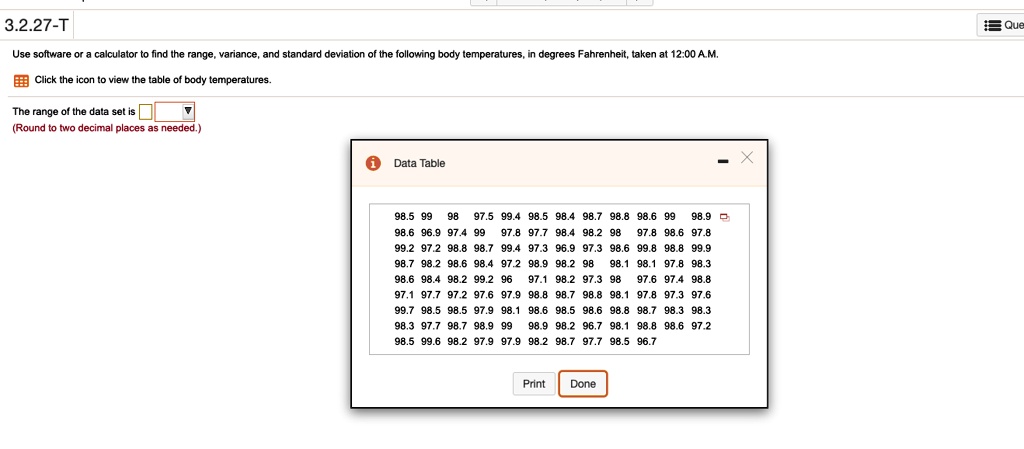Click the Print button
This screenshot has height=449, width=1024.
point(534,384)
